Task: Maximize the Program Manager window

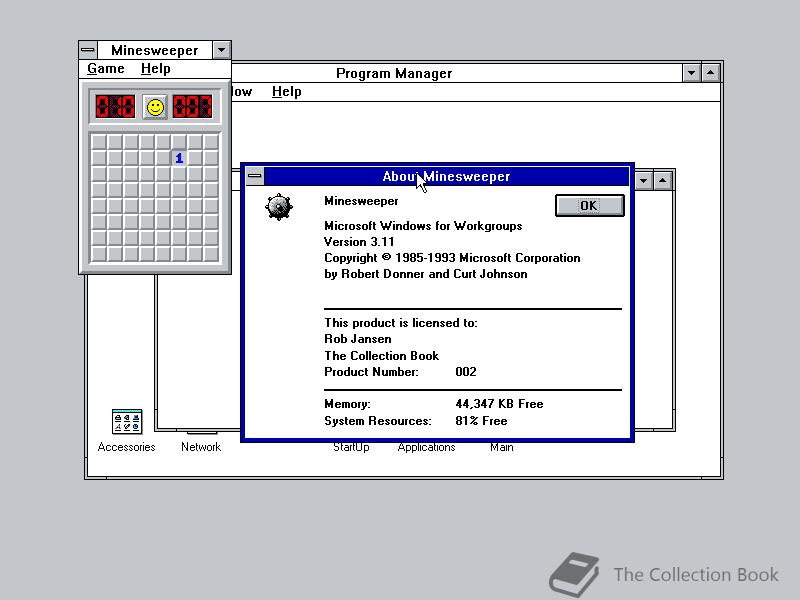Action: pos(710,73)
